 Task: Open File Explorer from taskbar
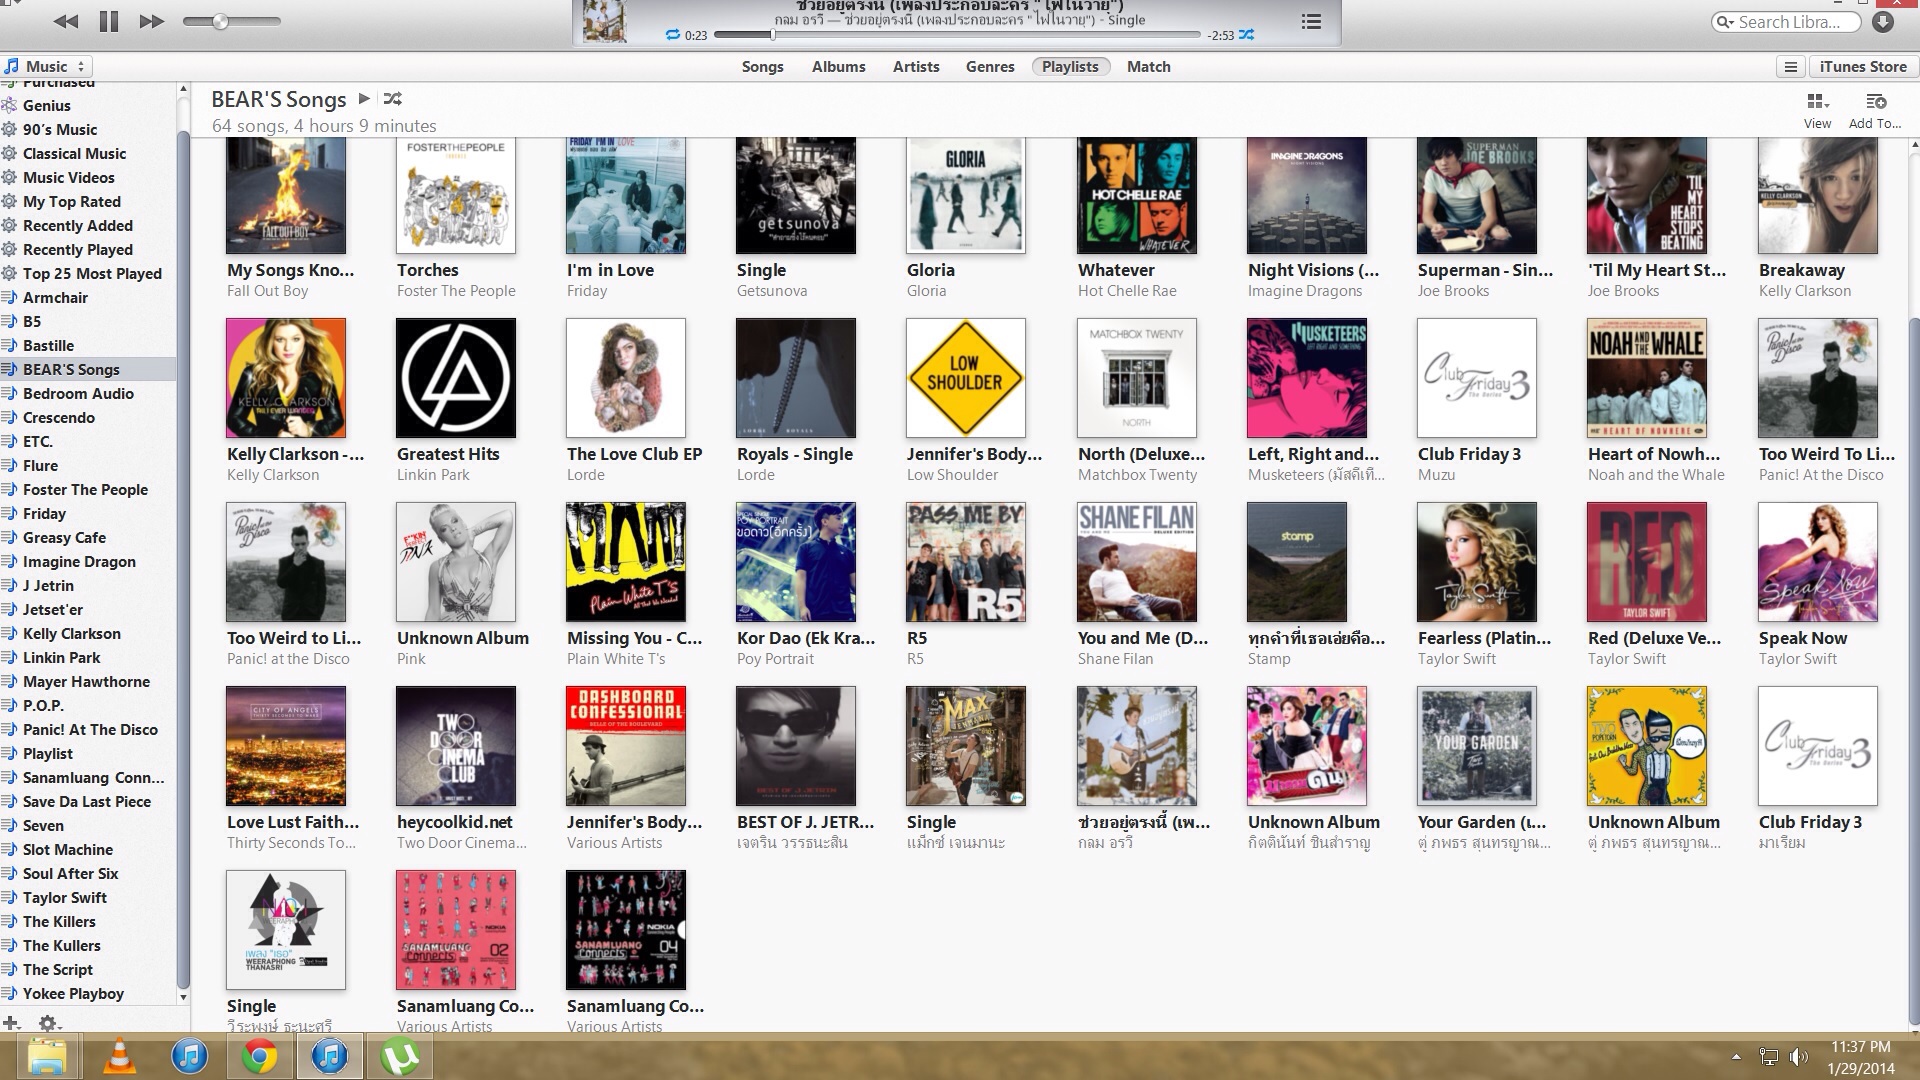click(x=47, y=1057)
